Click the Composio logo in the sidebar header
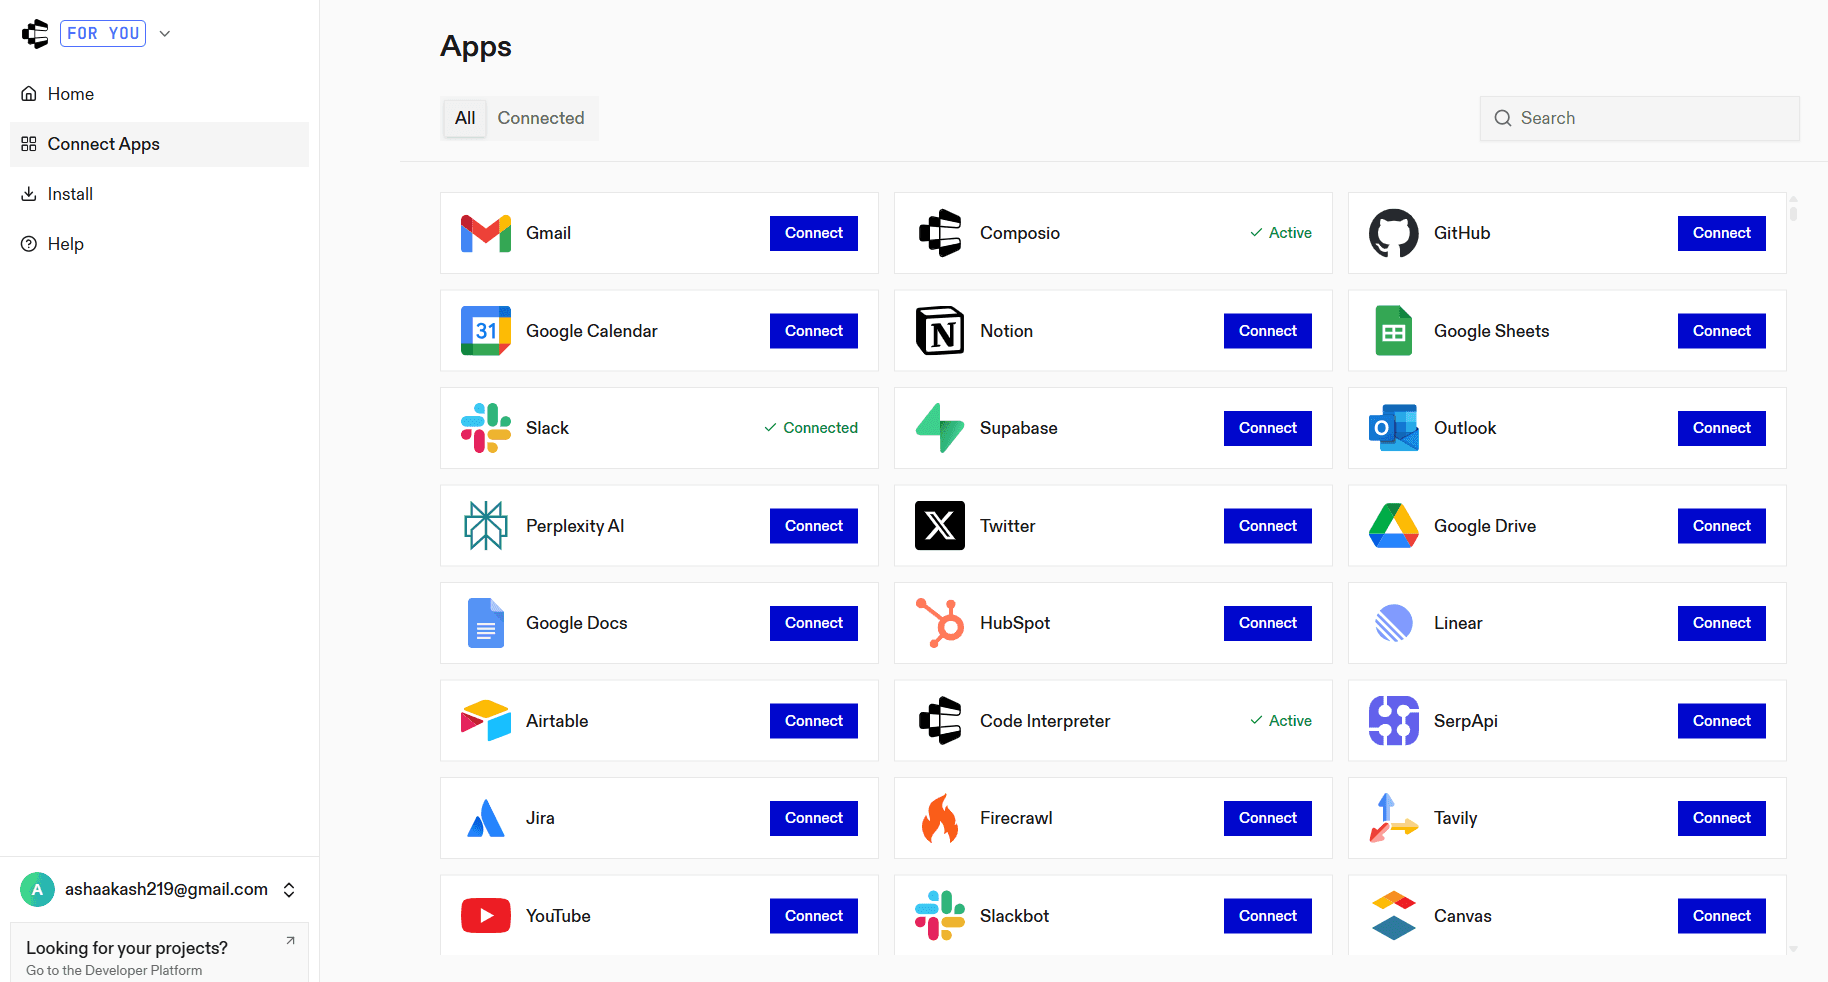 [35, 34]
